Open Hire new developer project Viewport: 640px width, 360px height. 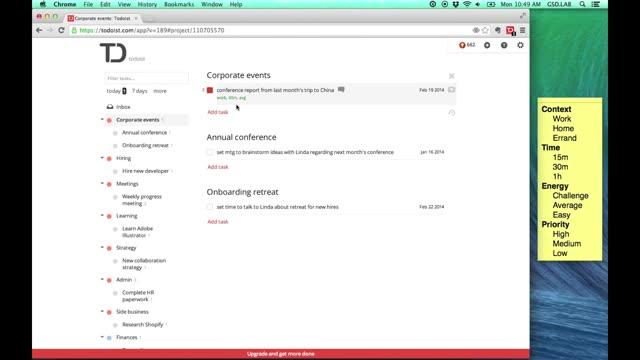[145, 171]
